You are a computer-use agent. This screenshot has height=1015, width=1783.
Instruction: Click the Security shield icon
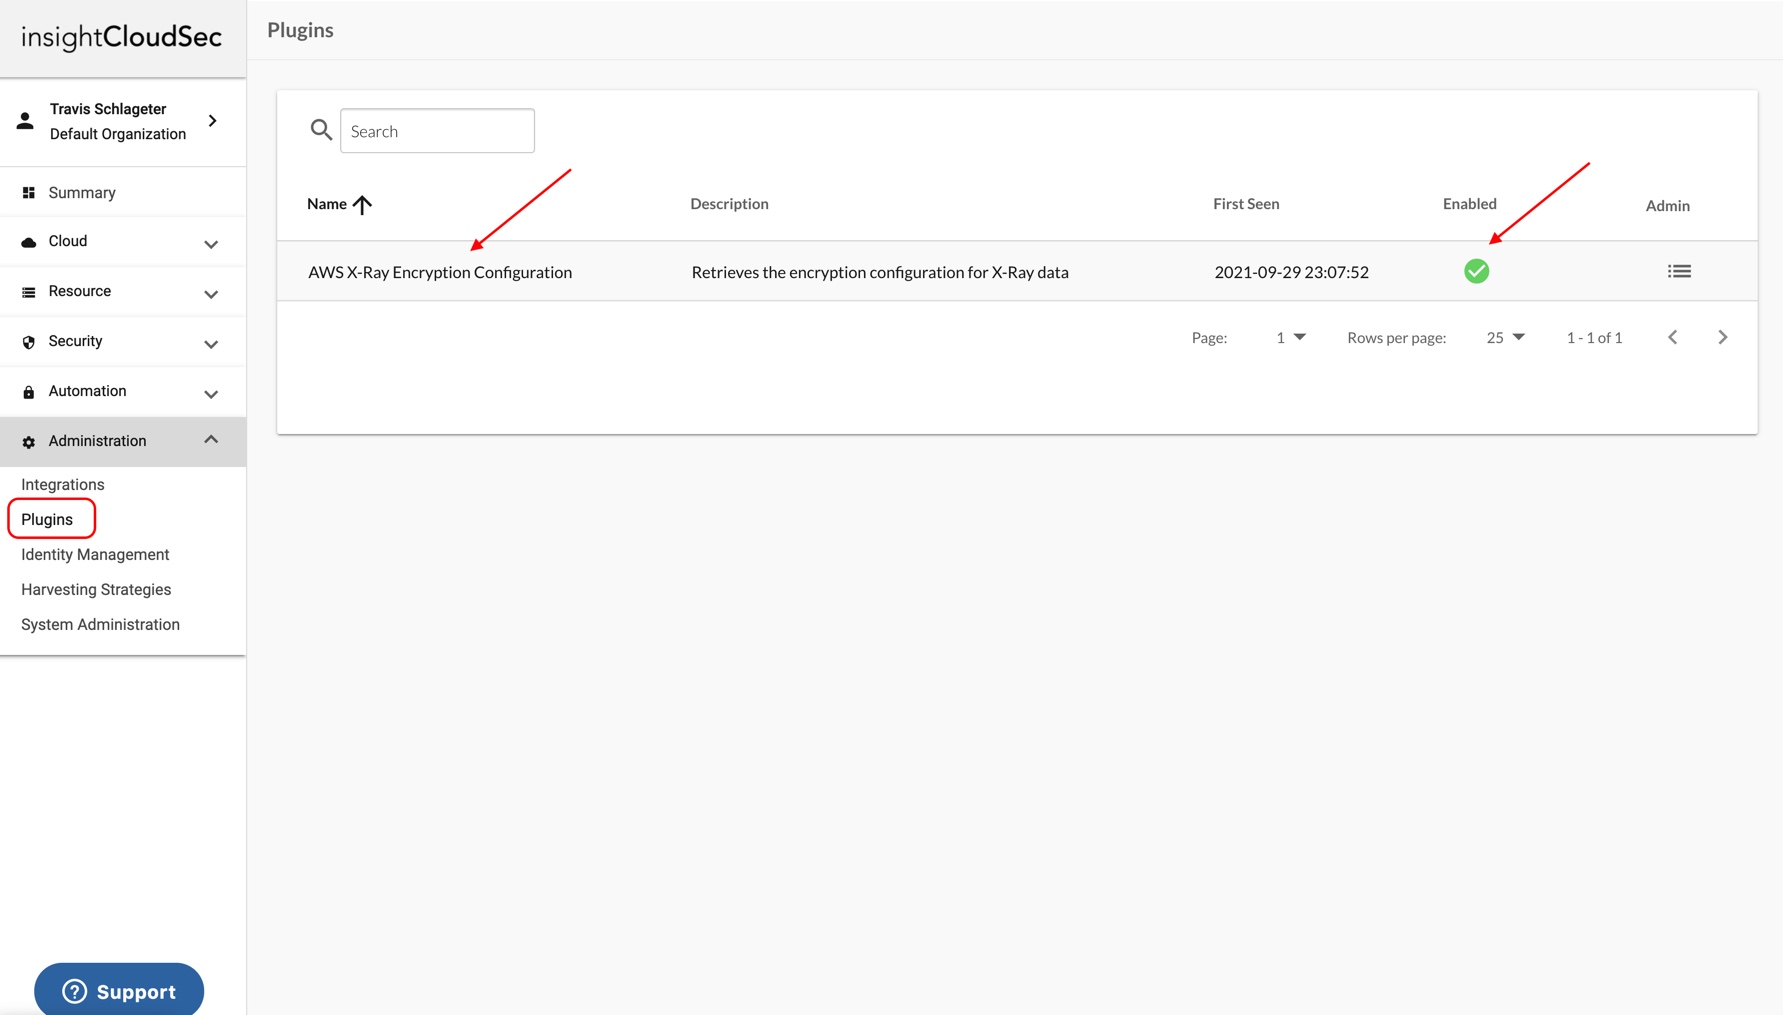click(x=29, y=342)
